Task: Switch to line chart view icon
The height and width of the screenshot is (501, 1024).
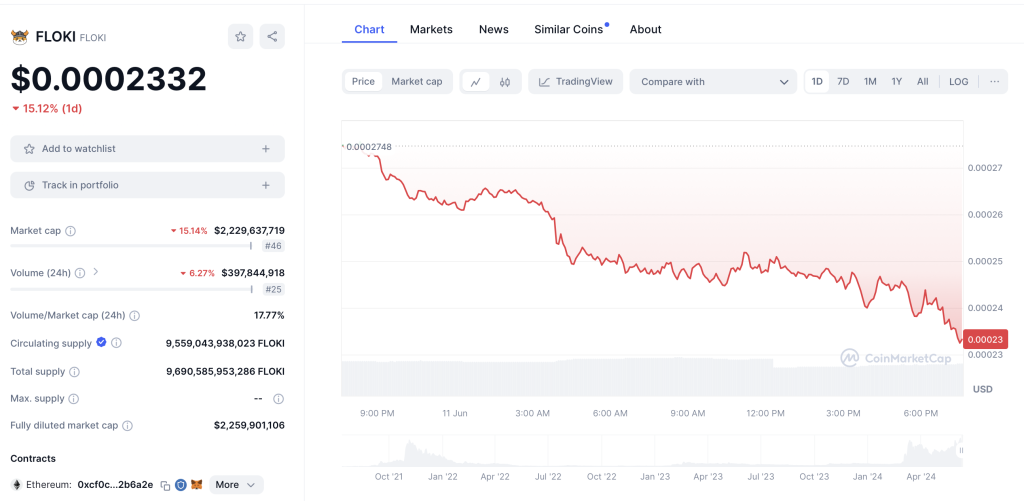Action: 476,82
